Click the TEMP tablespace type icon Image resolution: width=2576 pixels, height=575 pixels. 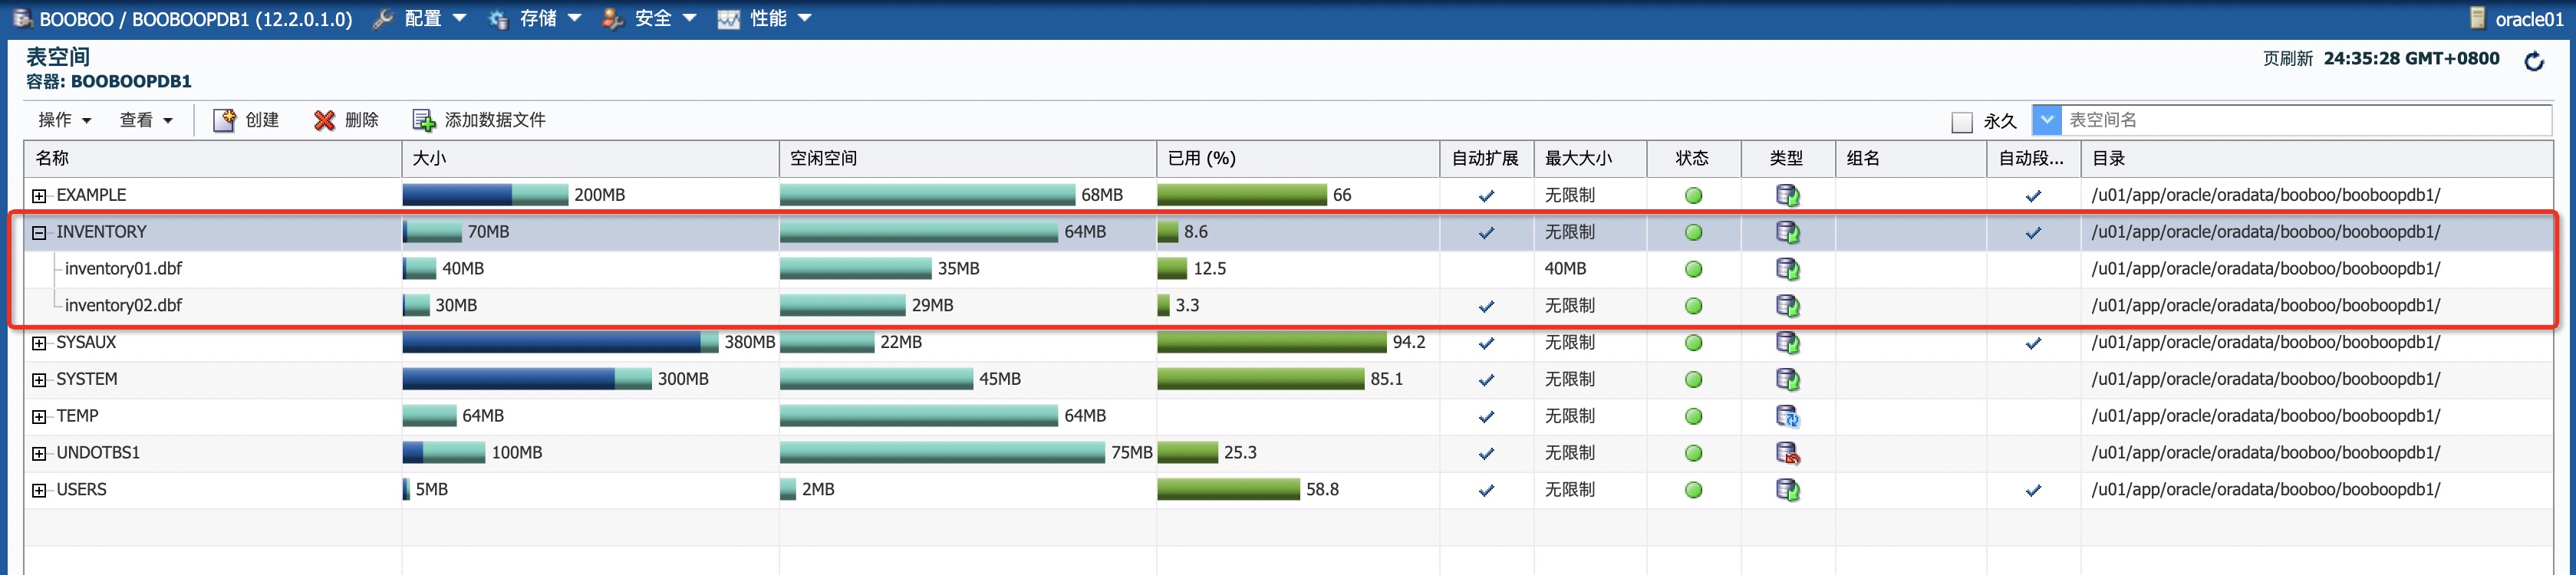pos(1787,416)
